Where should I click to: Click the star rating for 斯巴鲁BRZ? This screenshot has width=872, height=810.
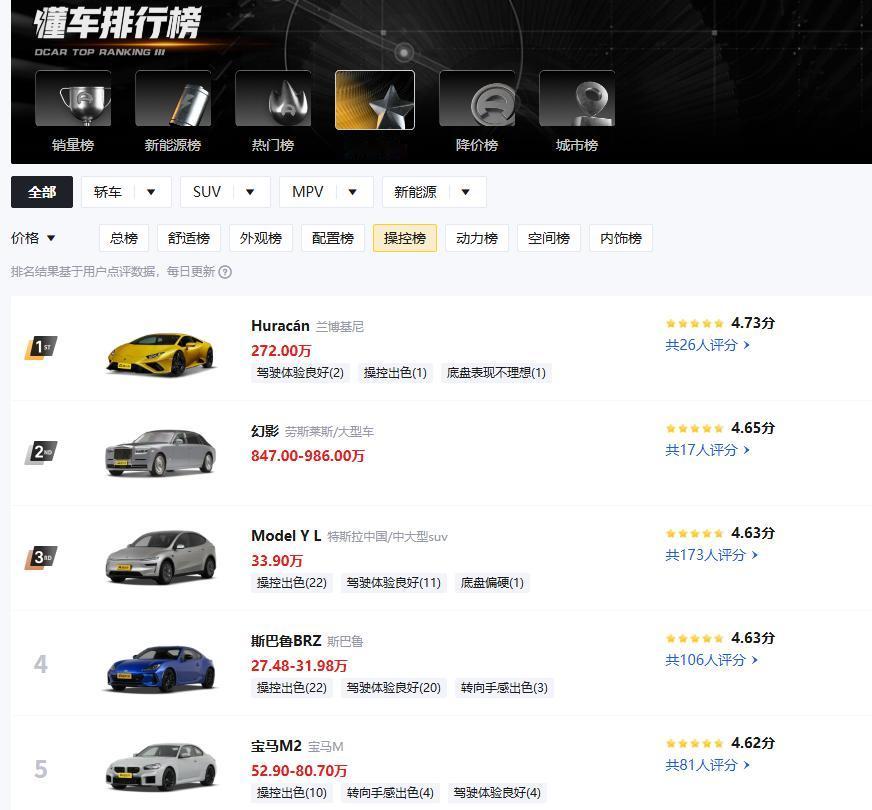click(695, 638)
